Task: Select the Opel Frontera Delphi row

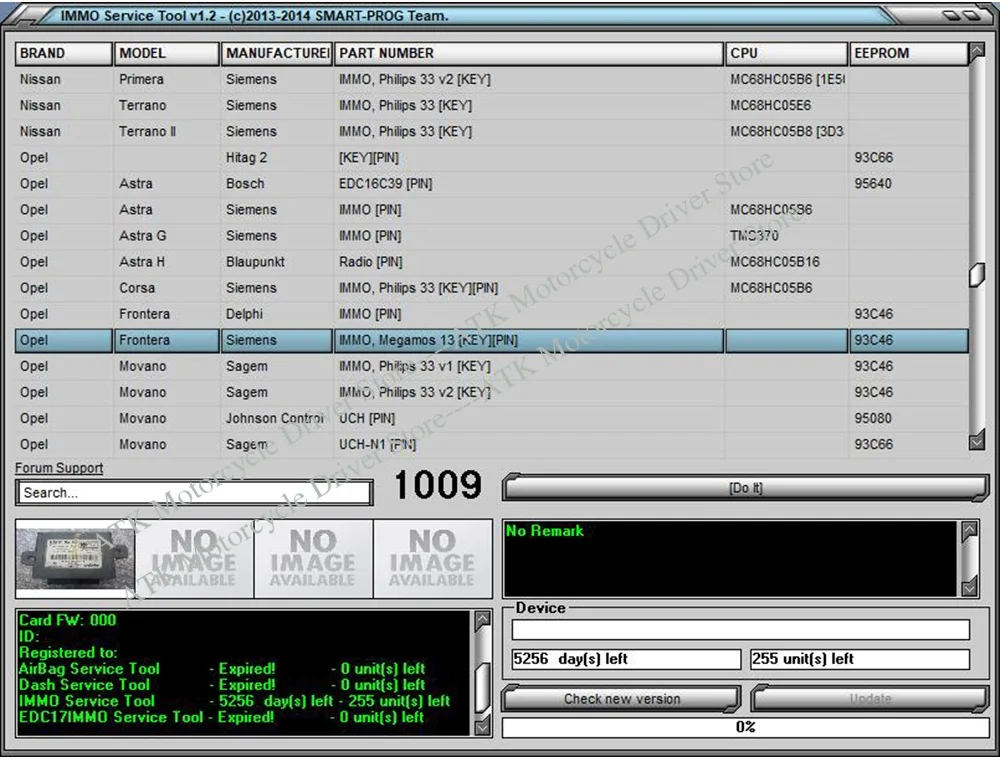Action: 491,314
